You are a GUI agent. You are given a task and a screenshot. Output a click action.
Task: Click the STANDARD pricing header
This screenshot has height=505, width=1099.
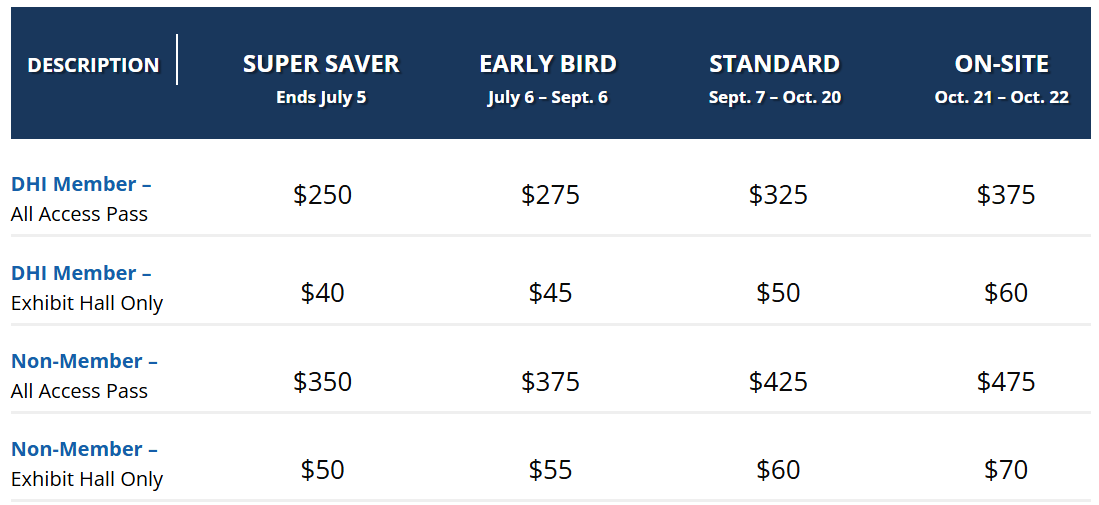coord(774,64)
